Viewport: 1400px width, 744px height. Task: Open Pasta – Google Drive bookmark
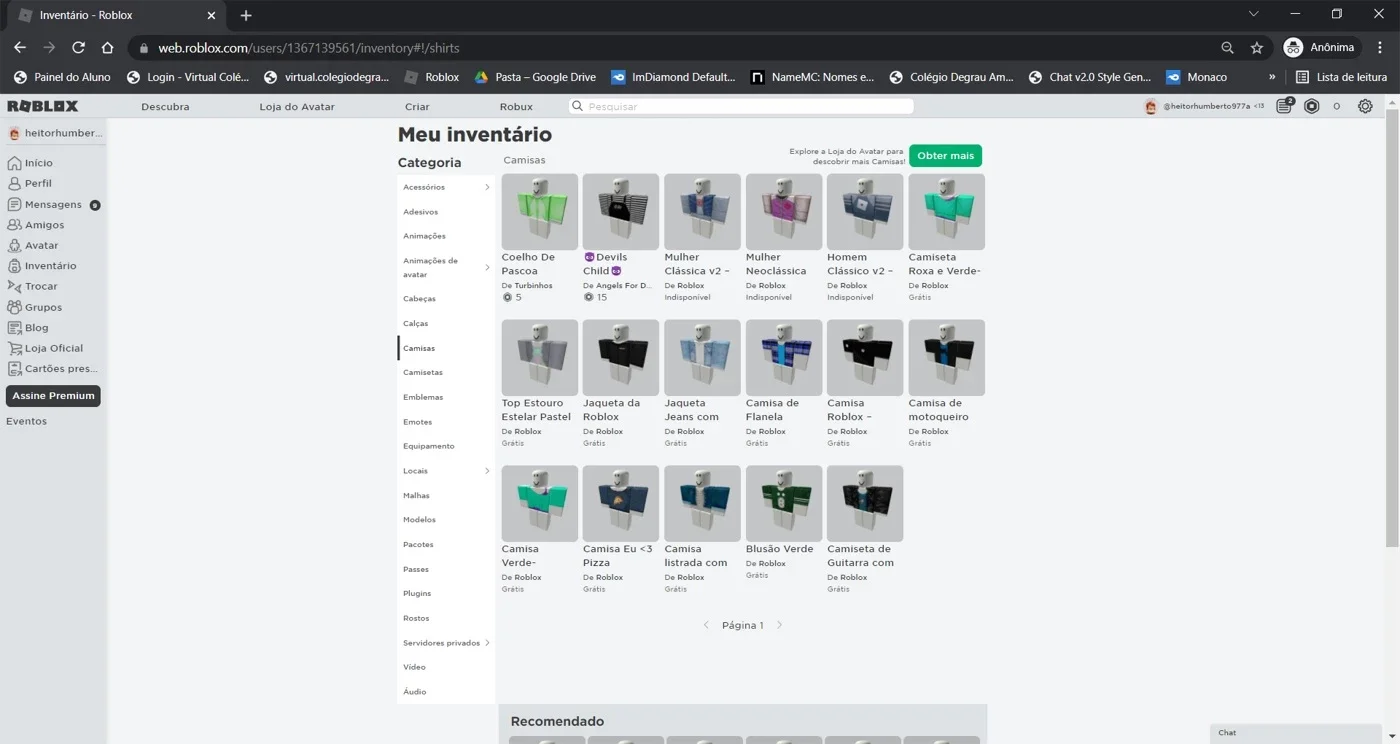coord(535,77)
